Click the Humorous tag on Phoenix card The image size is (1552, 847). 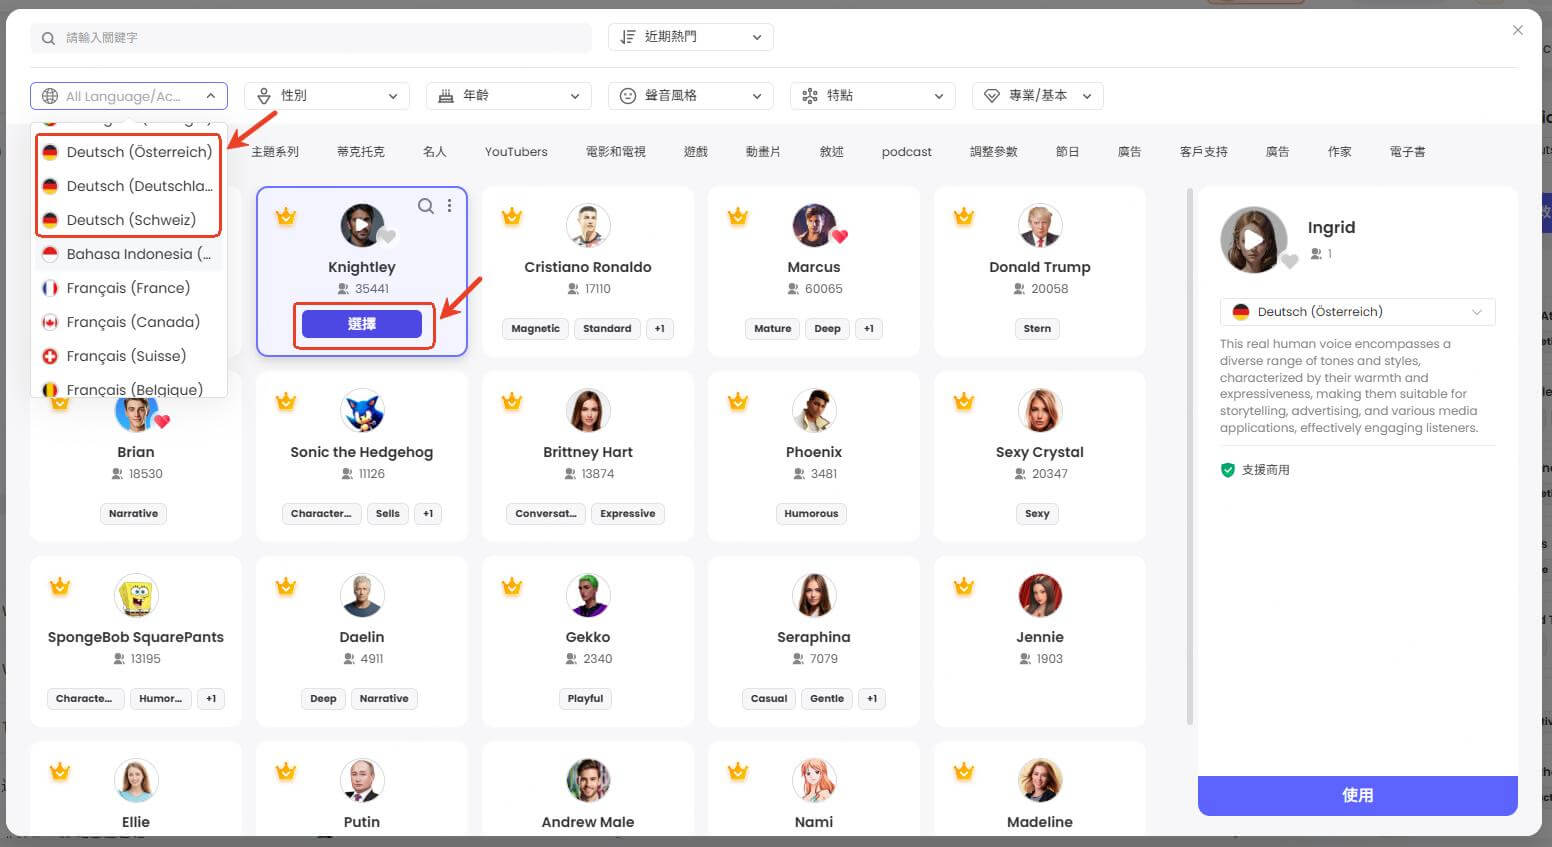tap(811, 514)
